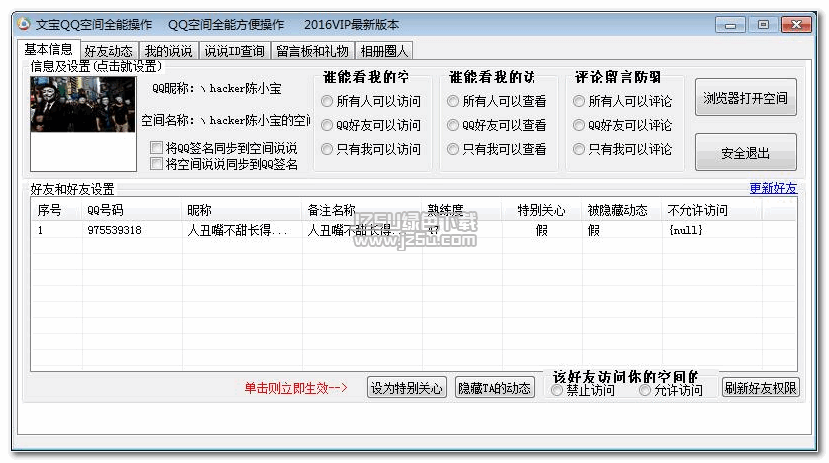Switch to the 基本信息 tab
Image resolution: width=829 pixels, height=463 pixels.
[49, 50]
